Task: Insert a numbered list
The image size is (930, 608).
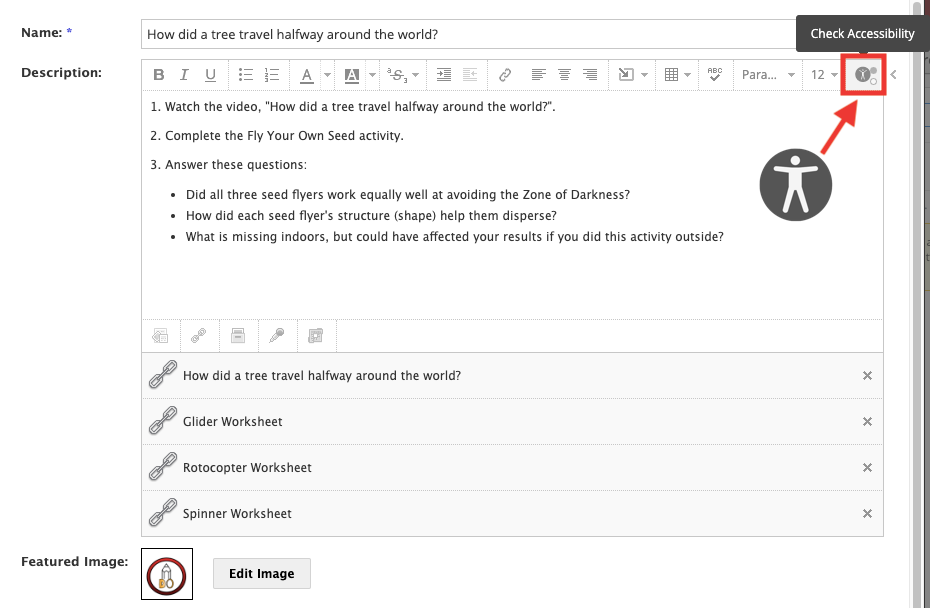Action: tap(272, 75)
